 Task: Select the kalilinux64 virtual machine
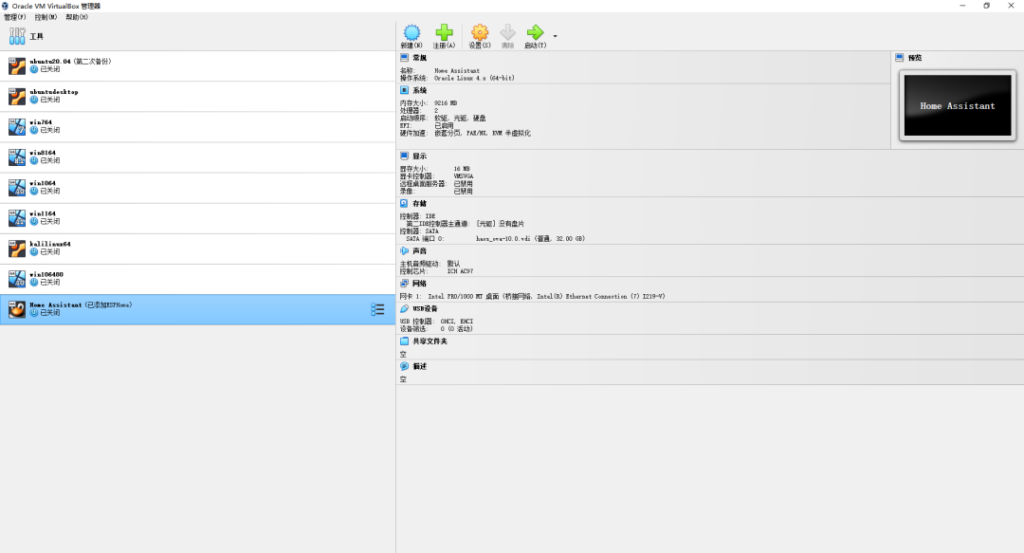pos(197,248)
